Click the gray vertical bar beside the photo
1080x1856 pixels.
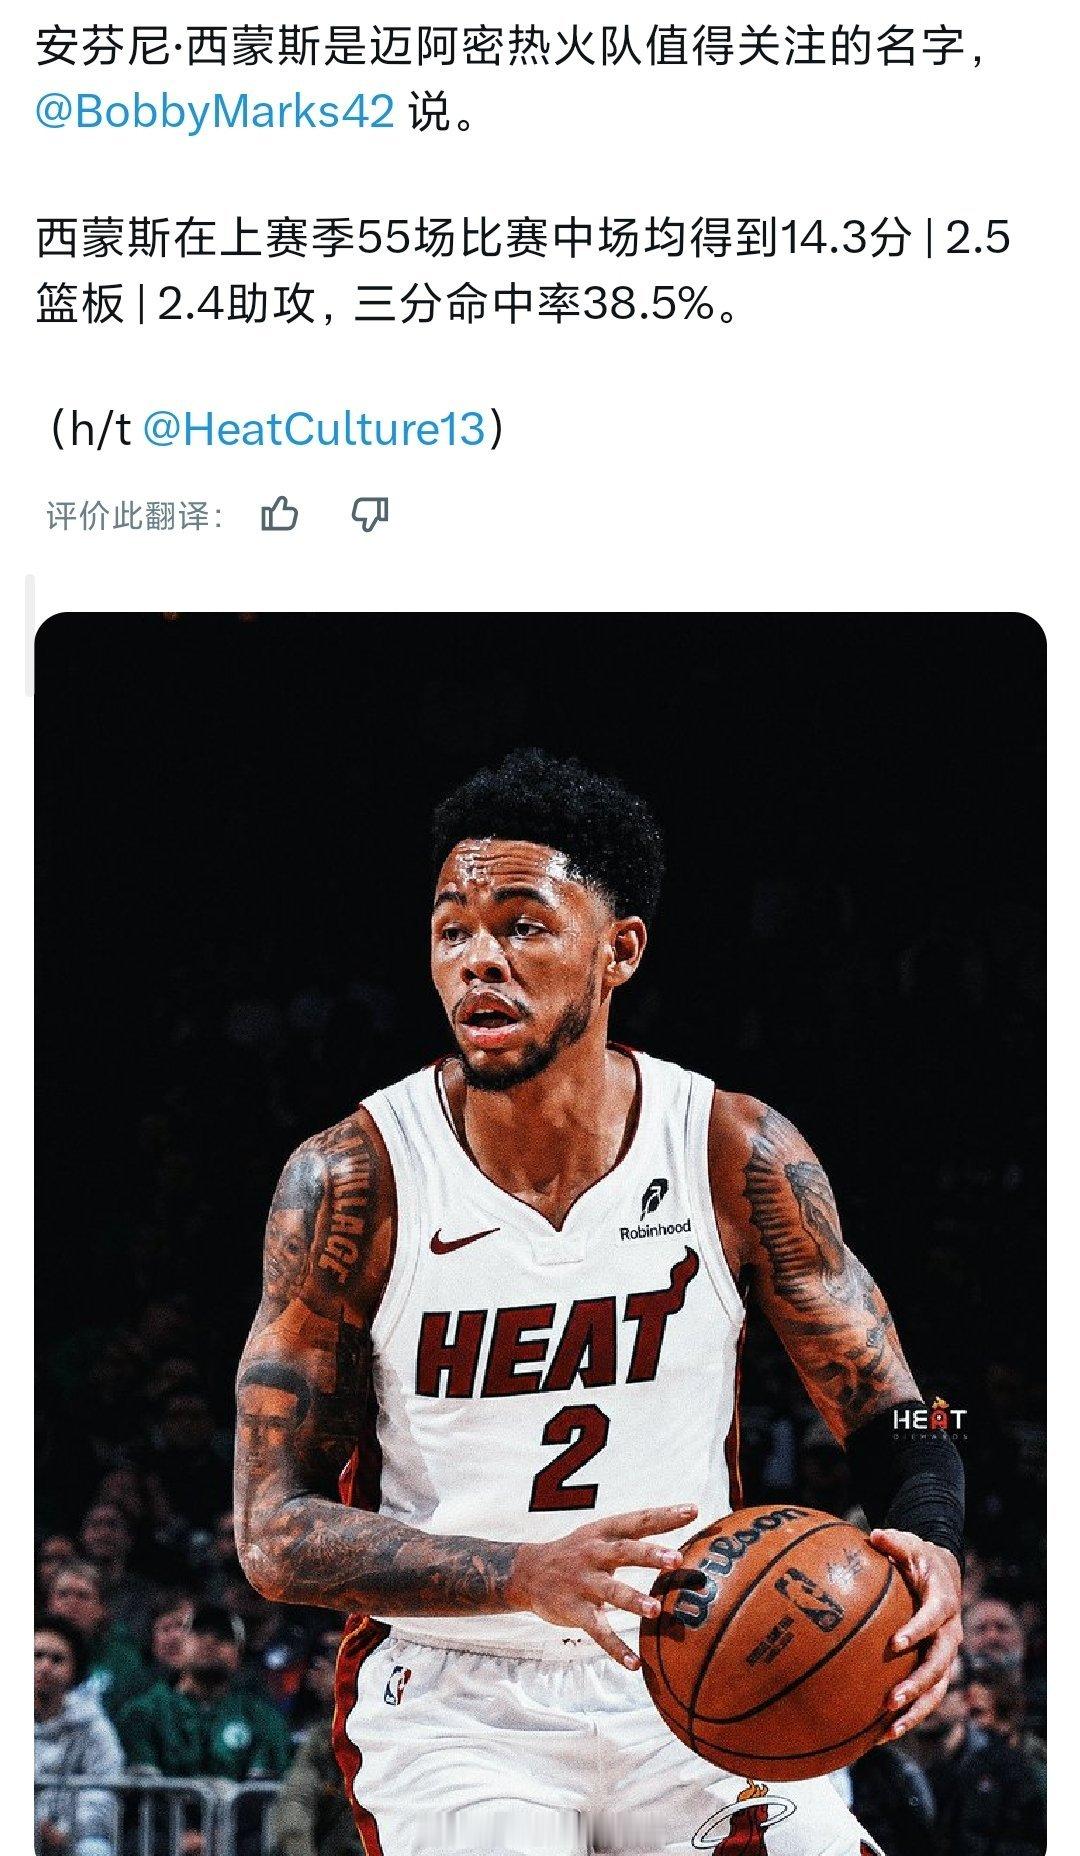(x=29, y=634)
